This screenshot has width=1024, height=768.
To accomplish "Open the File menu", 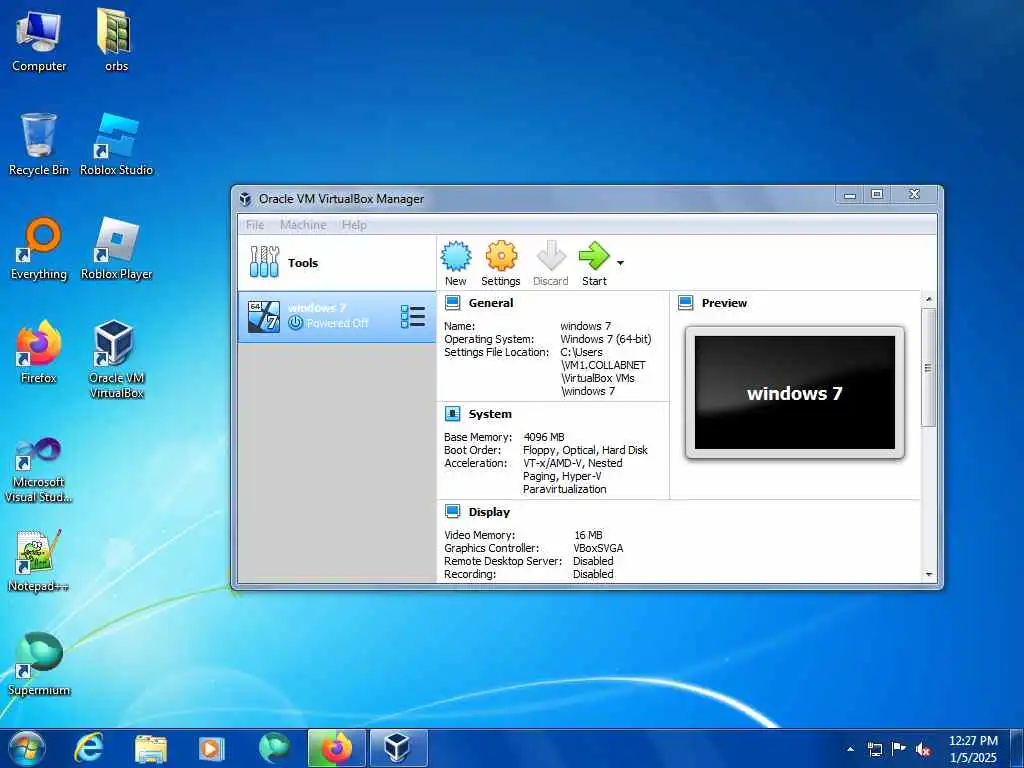I will tap(255, 225).
